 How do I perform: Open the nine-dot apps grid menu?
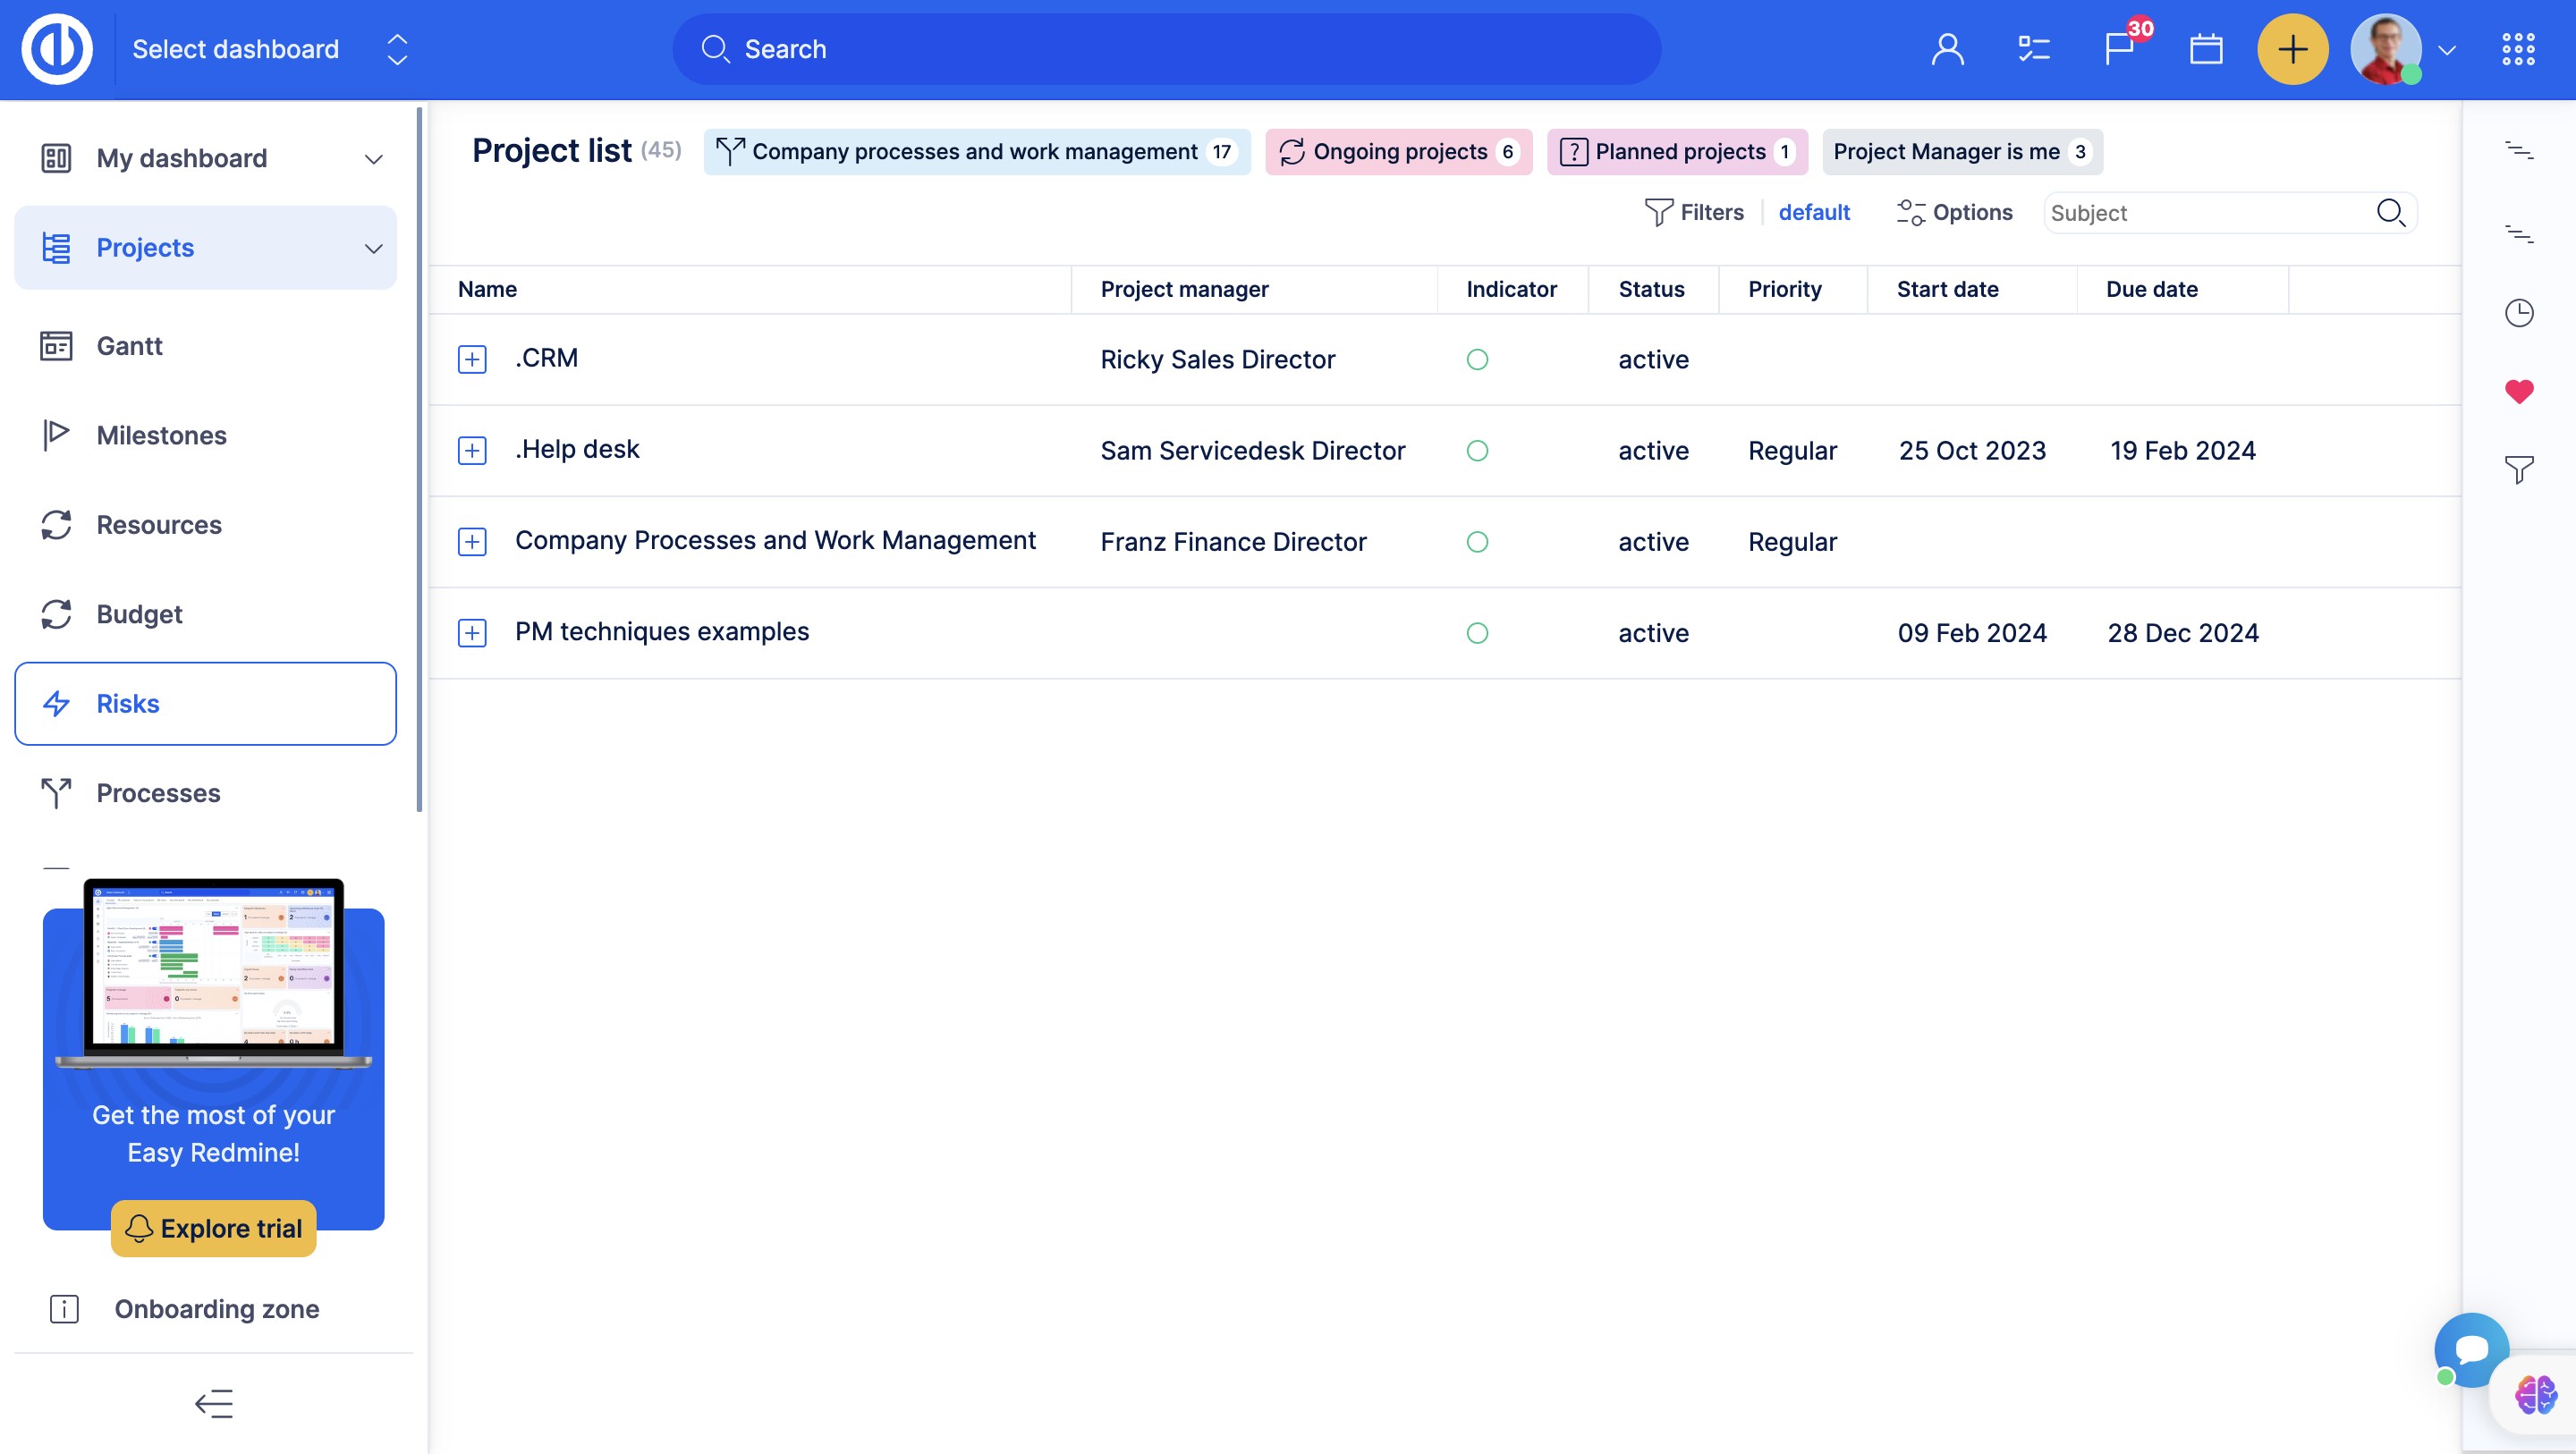(2517, 49)
